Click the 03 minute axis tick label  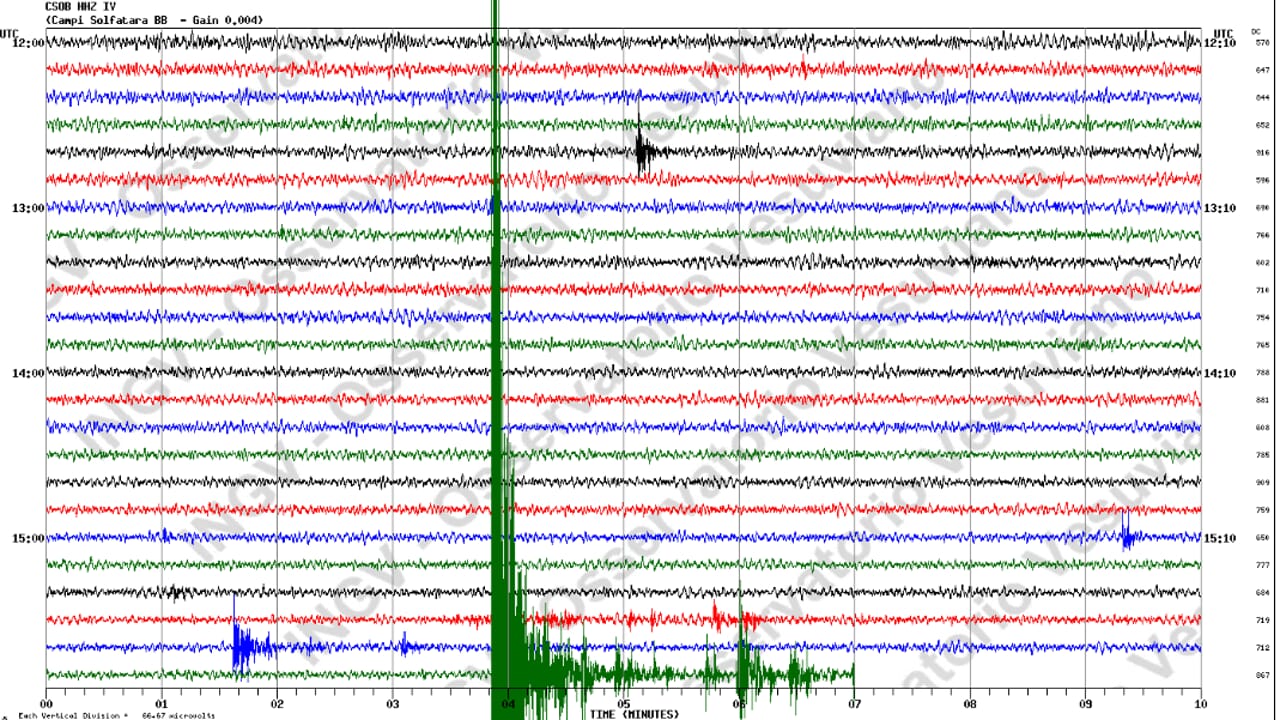click(393, 704)
